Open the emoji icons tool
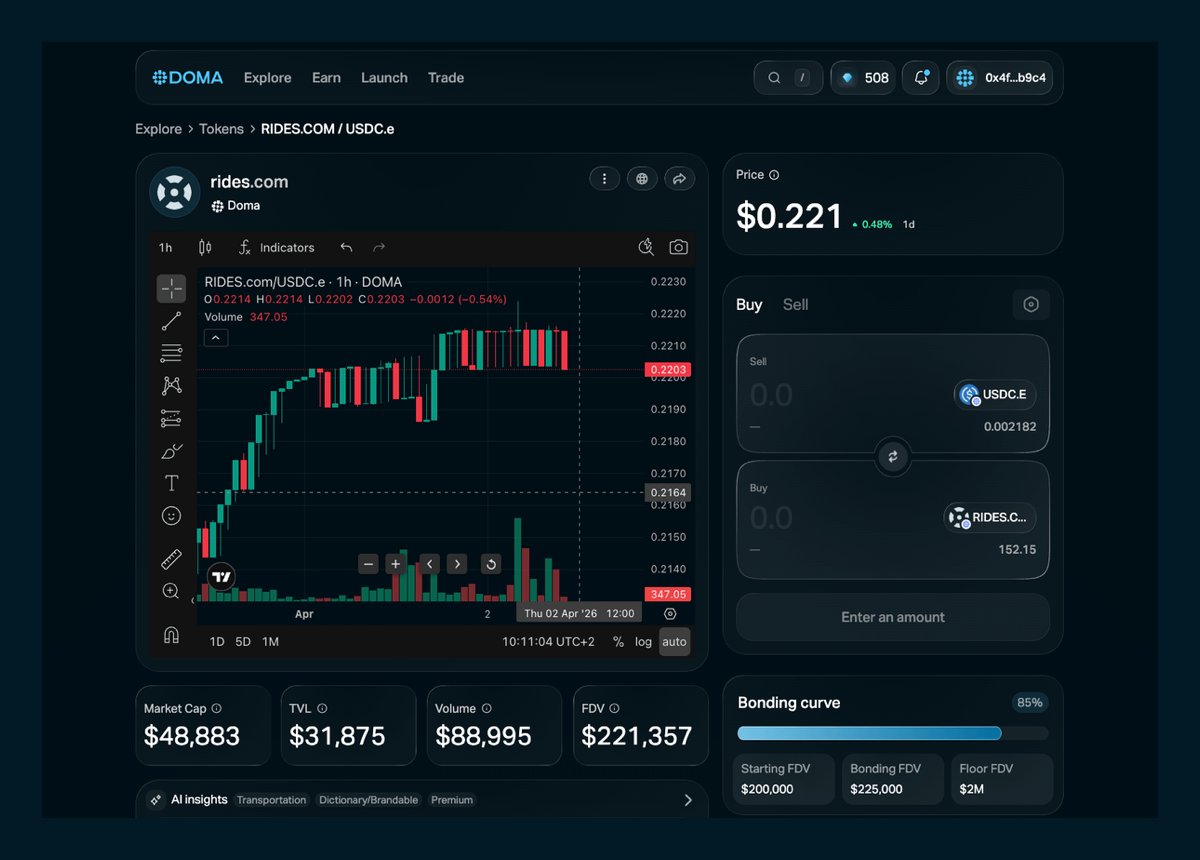 pos(171,516)
